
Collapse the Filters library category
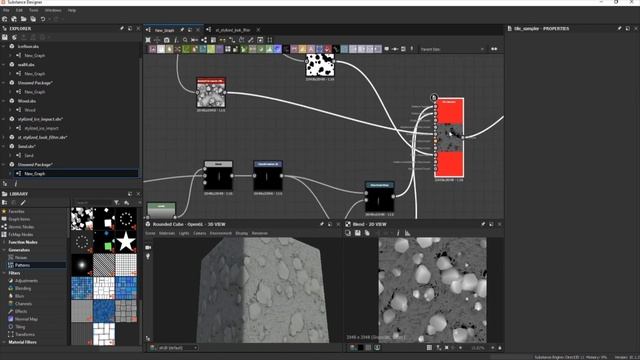click(x=4, y=273)
